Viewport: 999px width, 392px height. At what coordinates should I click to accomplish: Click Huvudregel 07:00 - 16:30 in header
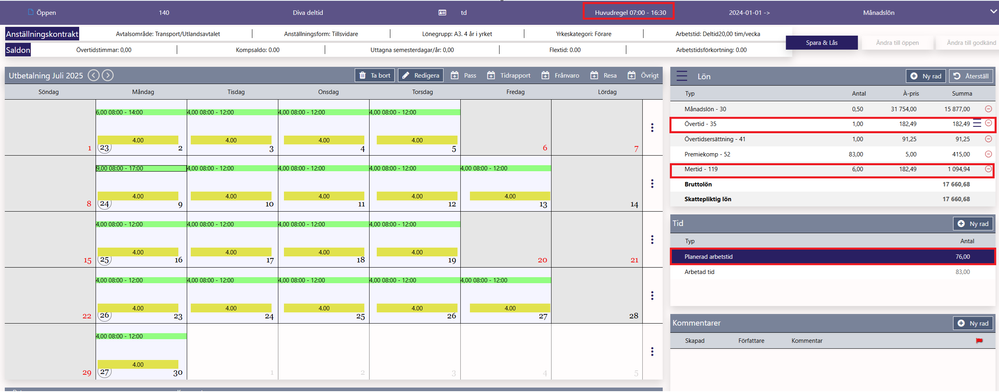coord(629,13)
